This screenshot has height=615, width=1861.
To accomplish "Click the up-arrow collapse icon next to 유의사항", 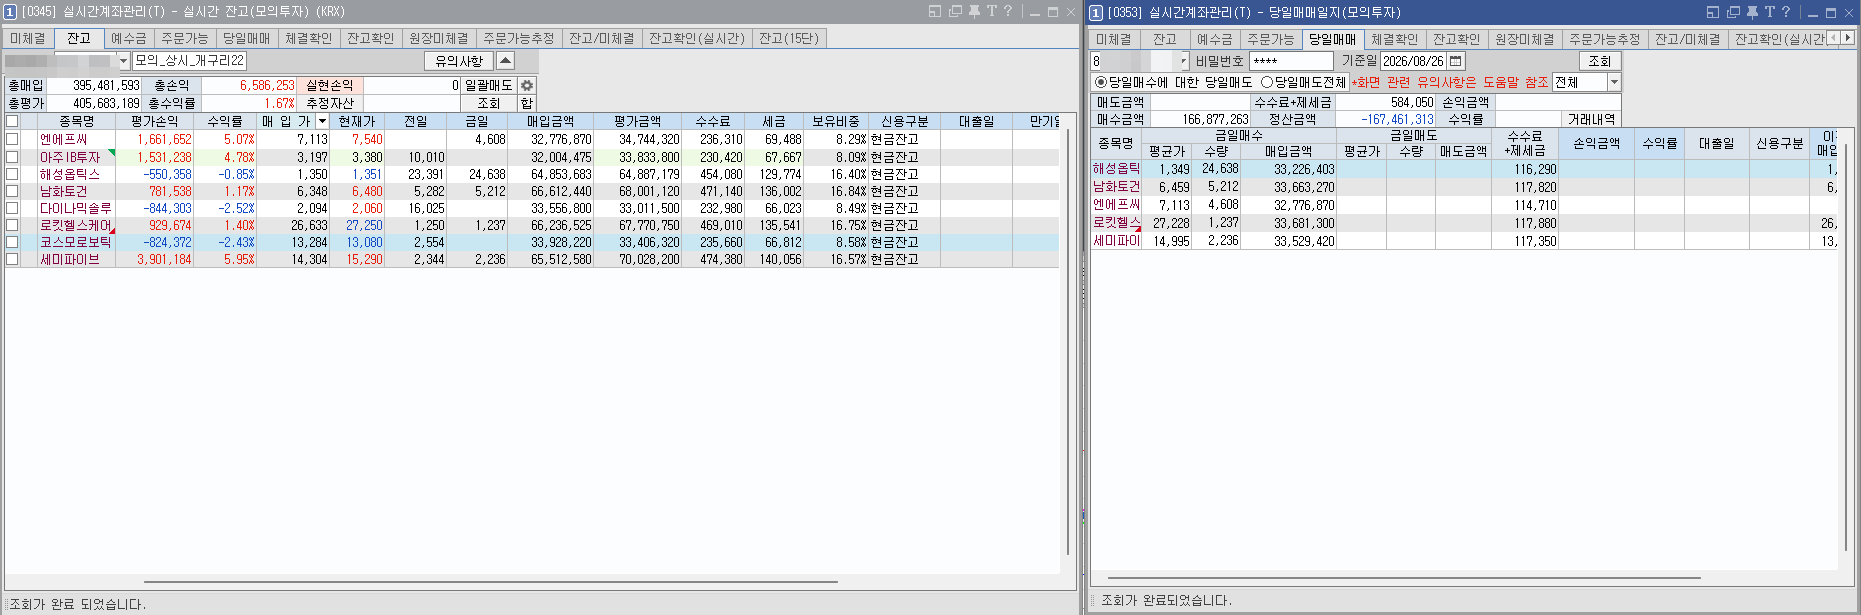I will coord(505,61).
